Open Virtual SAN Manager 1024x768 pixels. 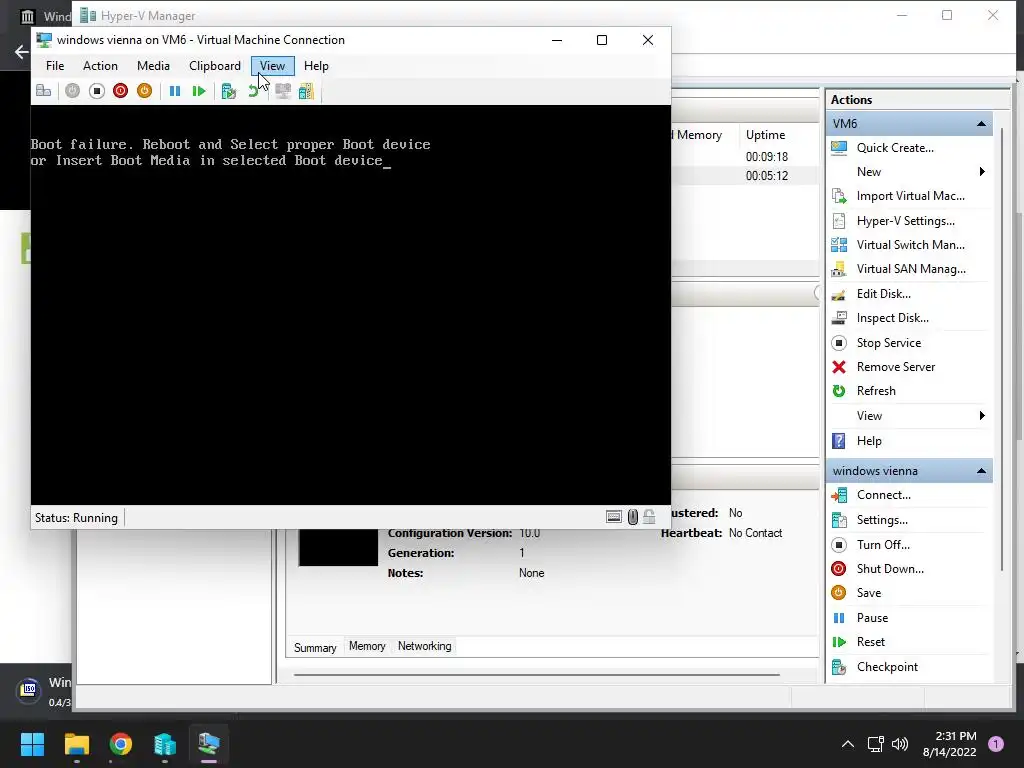(911, 269)
